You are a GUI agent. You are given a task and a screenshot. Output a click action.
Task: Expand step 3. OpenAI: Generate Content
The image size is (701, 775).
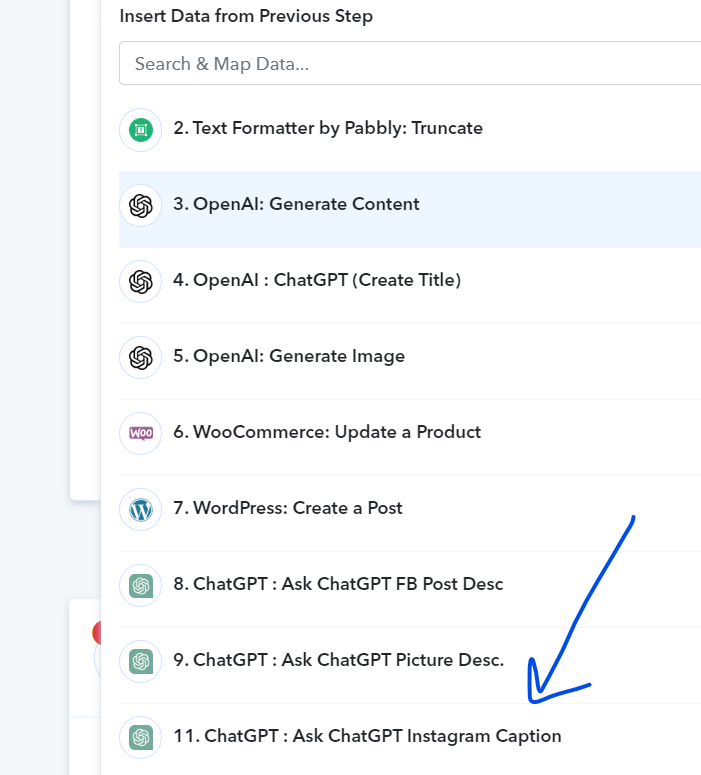pyautogui.click(x=410, y=210)
